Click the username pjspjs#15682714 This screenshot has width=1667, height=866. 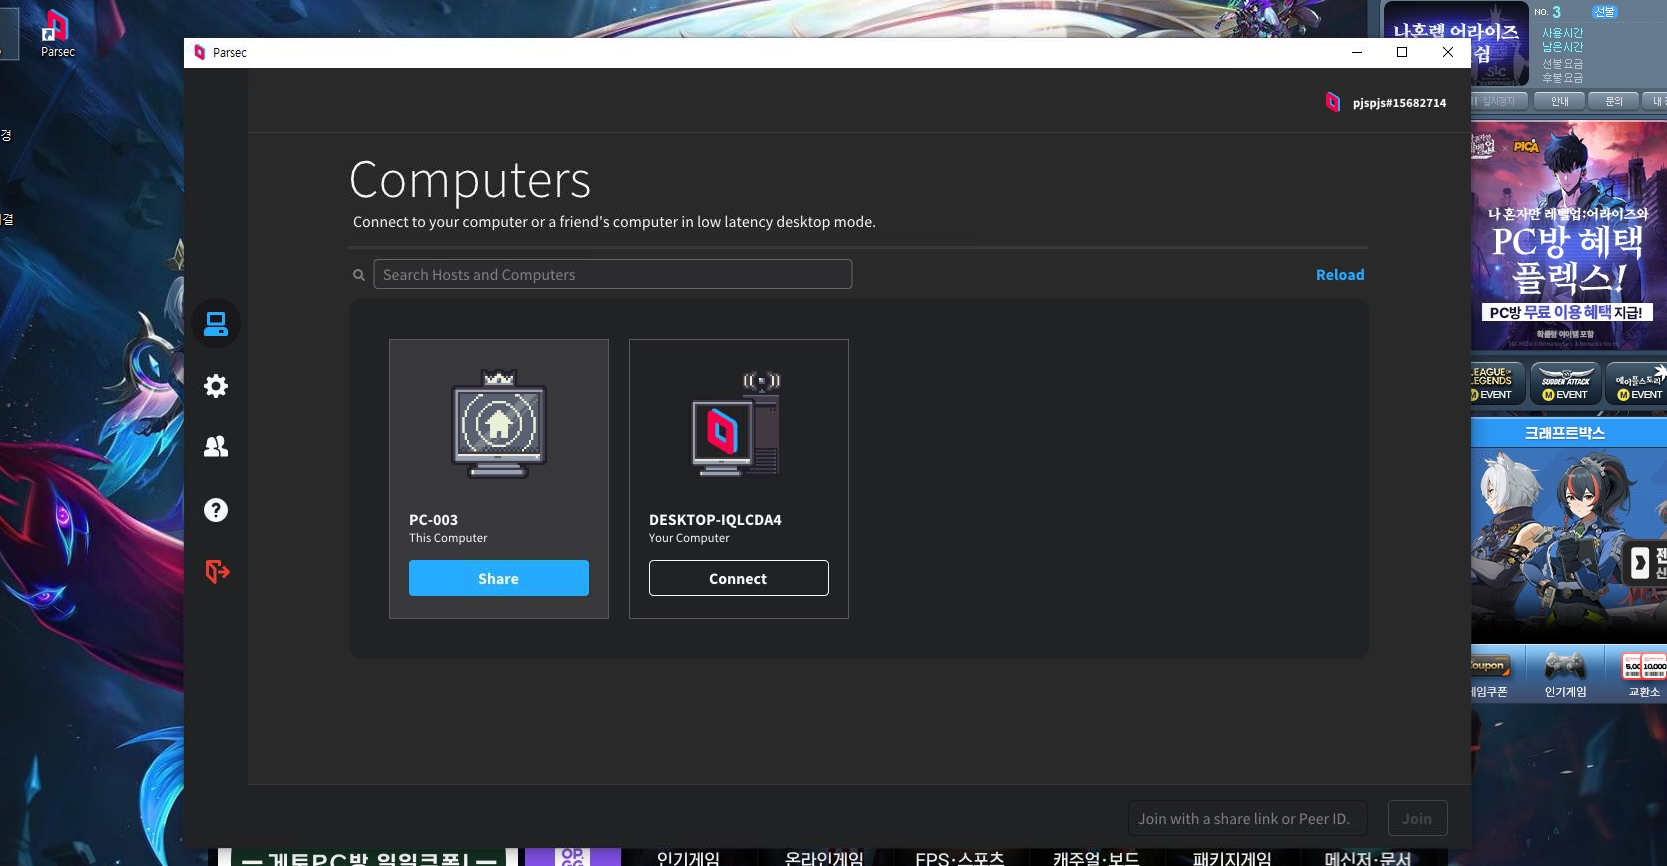coord(1399,103)
